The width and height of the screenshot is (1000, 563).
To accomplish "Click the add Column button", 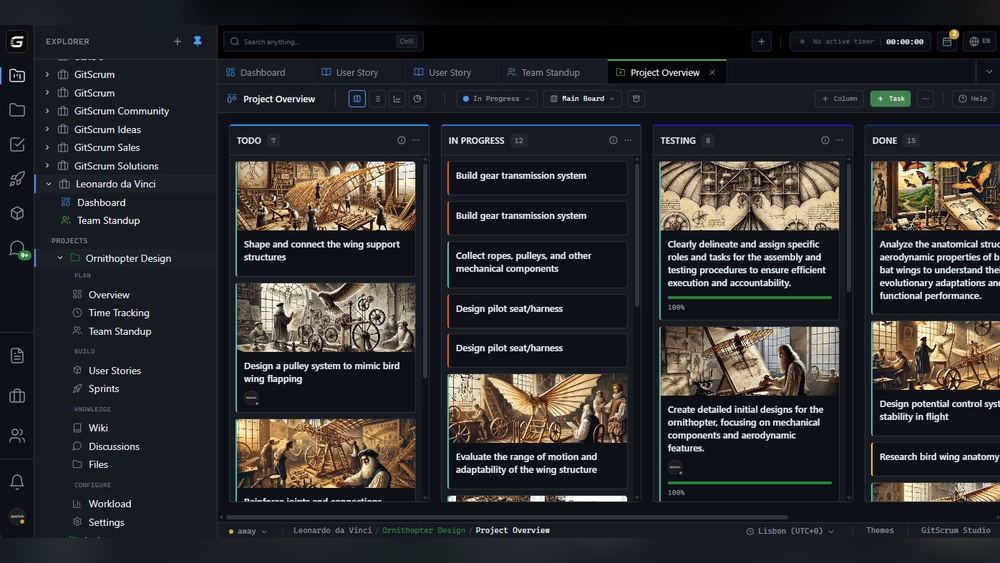I will click(x=839, y=99).
